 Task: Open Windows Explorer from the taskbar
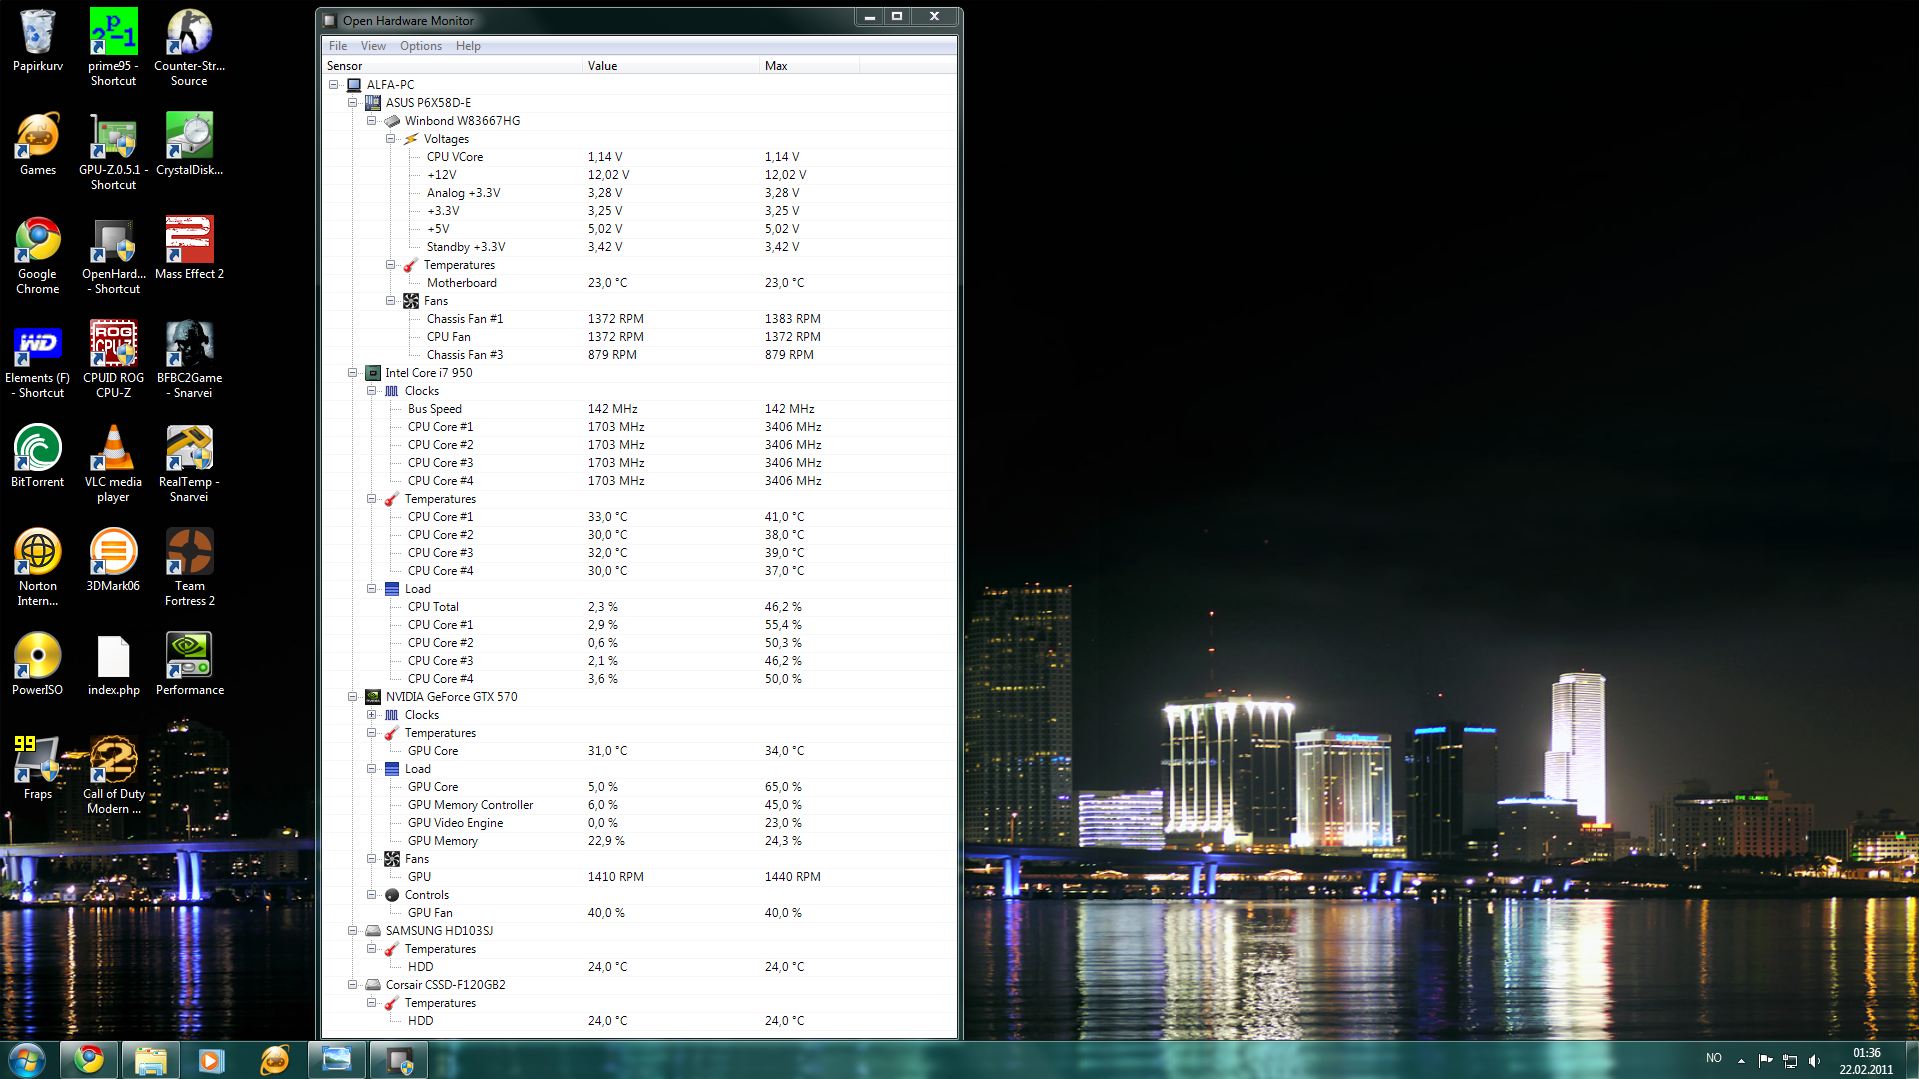coord(150,1060)
